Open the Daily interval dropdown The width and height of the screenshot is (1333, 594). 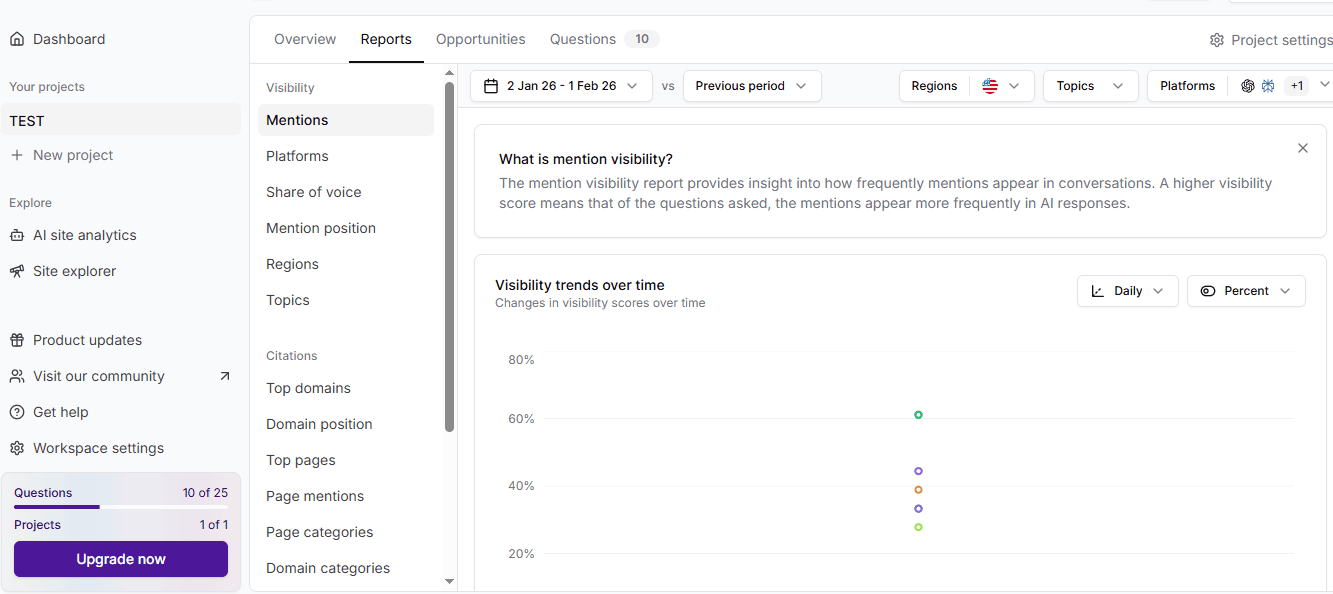(1128, 291)
